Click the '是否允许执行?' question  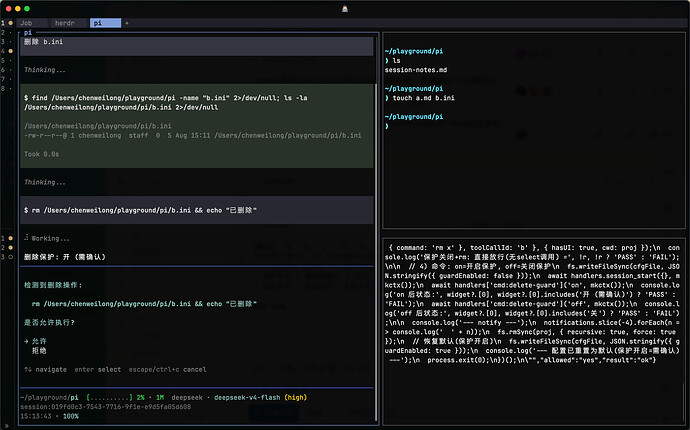pos(49,323)
